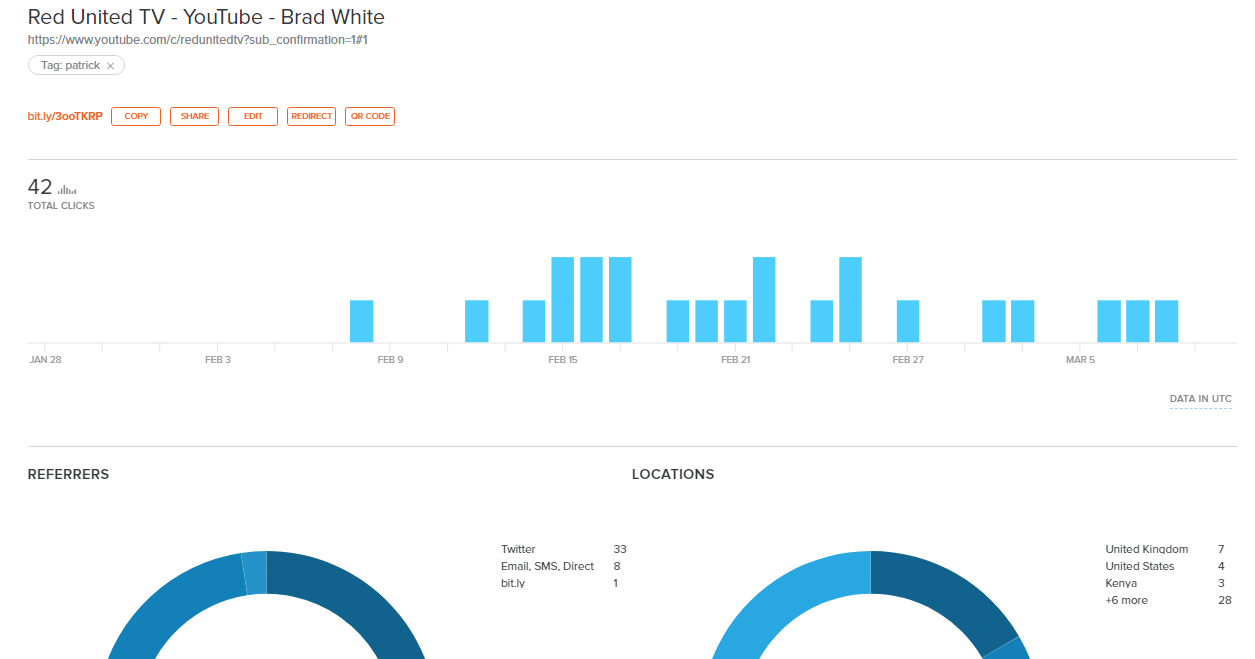The height and width of the screenshot is (659, 1255).
Task: Open the SHARE options
Action: point(195,116)
